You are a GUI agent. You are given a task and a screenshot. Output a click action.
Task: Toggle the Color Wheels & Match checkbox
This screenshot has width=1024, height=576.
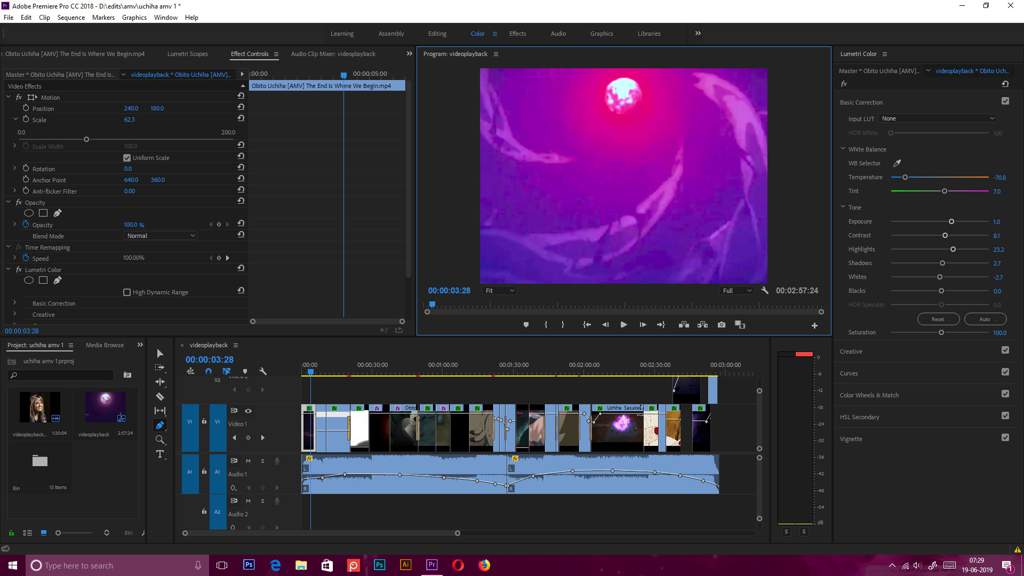point(1005,394)
